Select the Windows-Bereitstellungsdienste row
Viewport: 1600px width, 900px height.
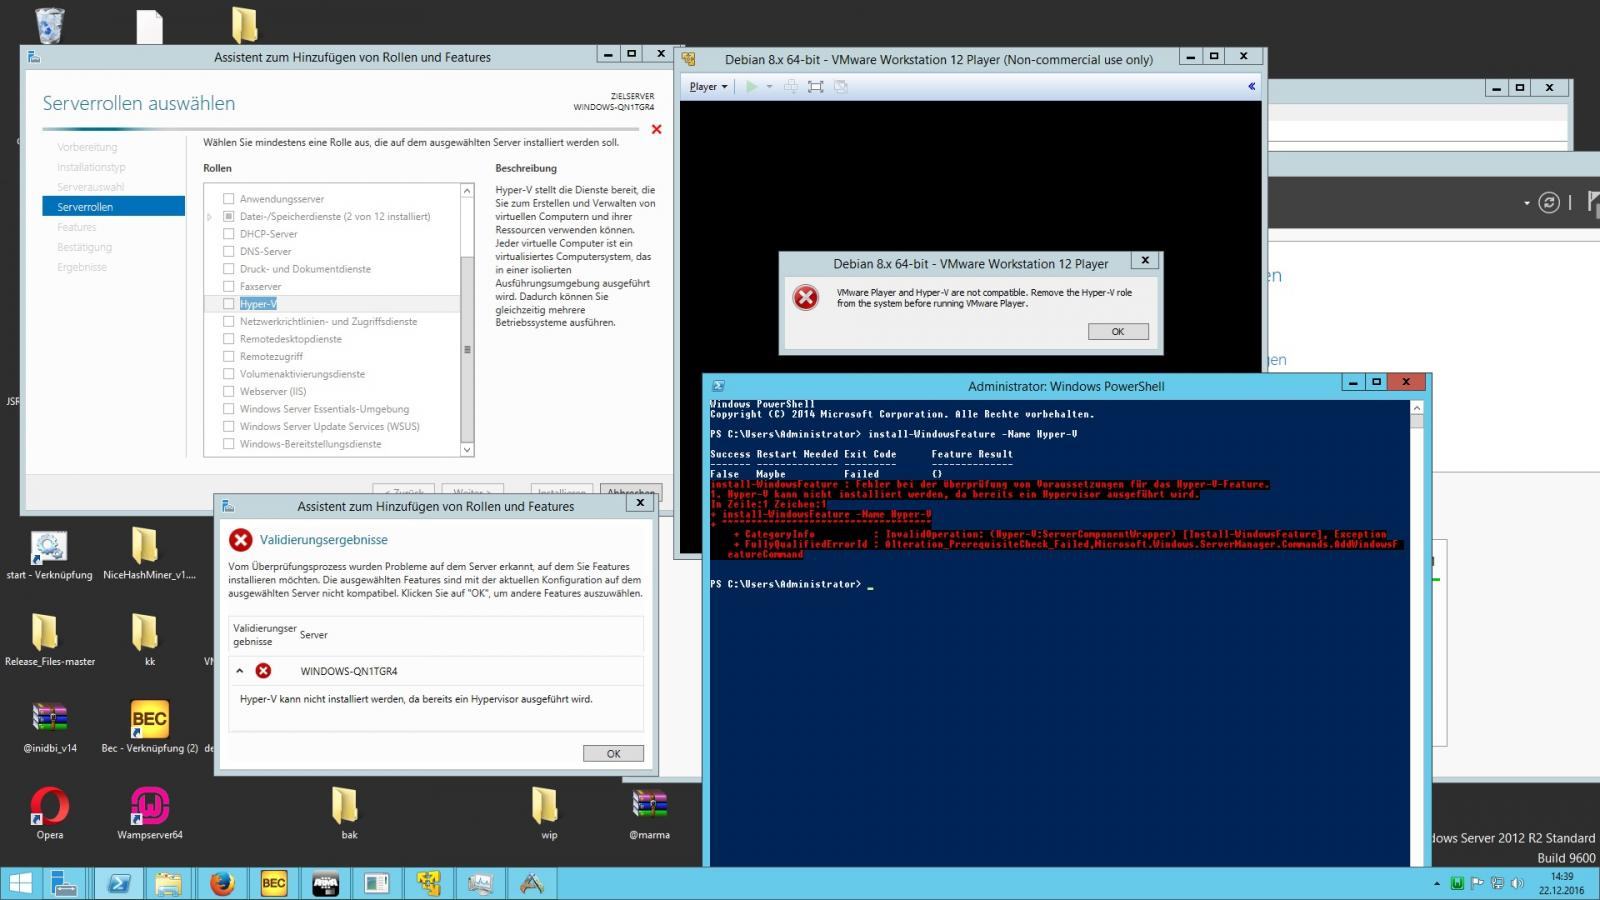coord(310,444)
